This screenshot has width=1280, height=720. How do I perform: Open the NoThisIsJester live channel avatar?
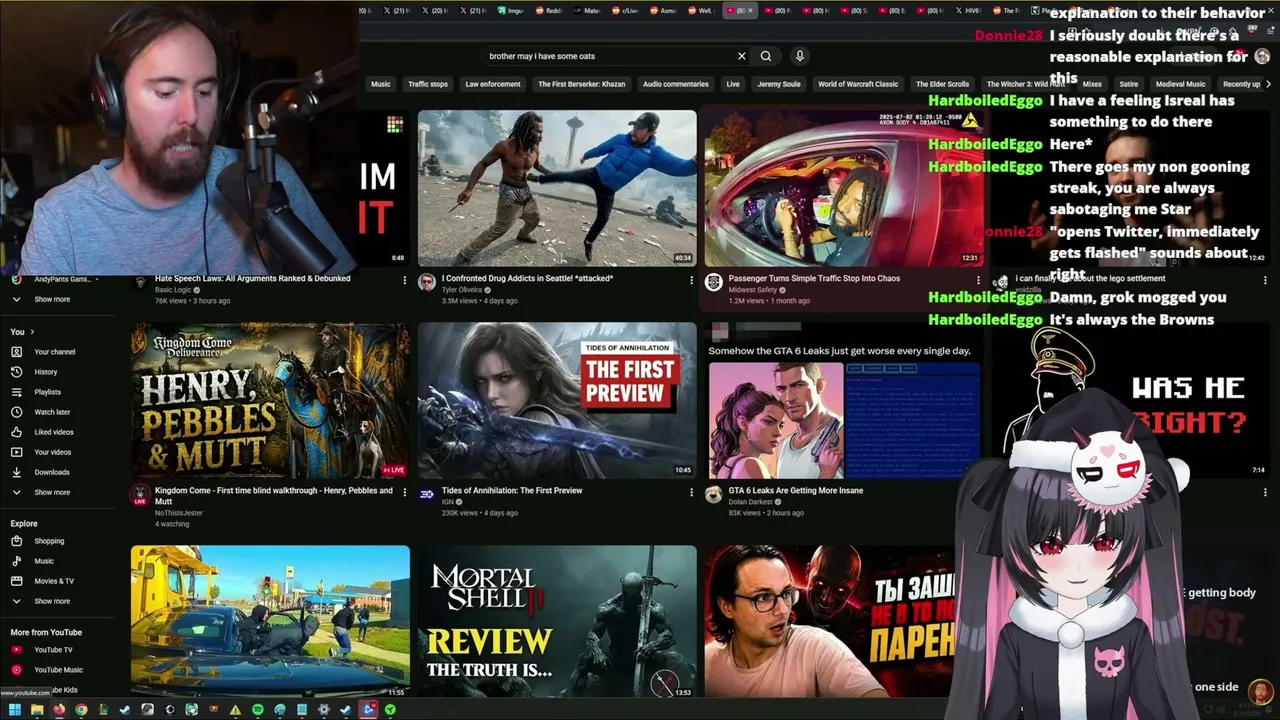click(x=140, y=494)
